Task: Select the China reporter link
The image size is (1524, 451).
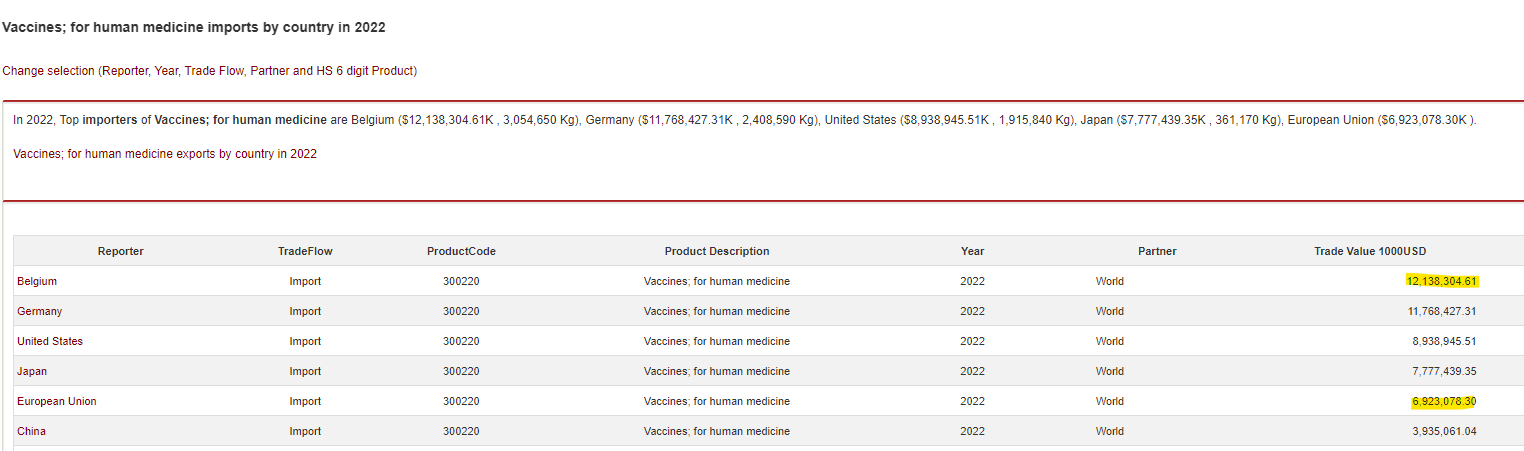Action: pos(31,431)
